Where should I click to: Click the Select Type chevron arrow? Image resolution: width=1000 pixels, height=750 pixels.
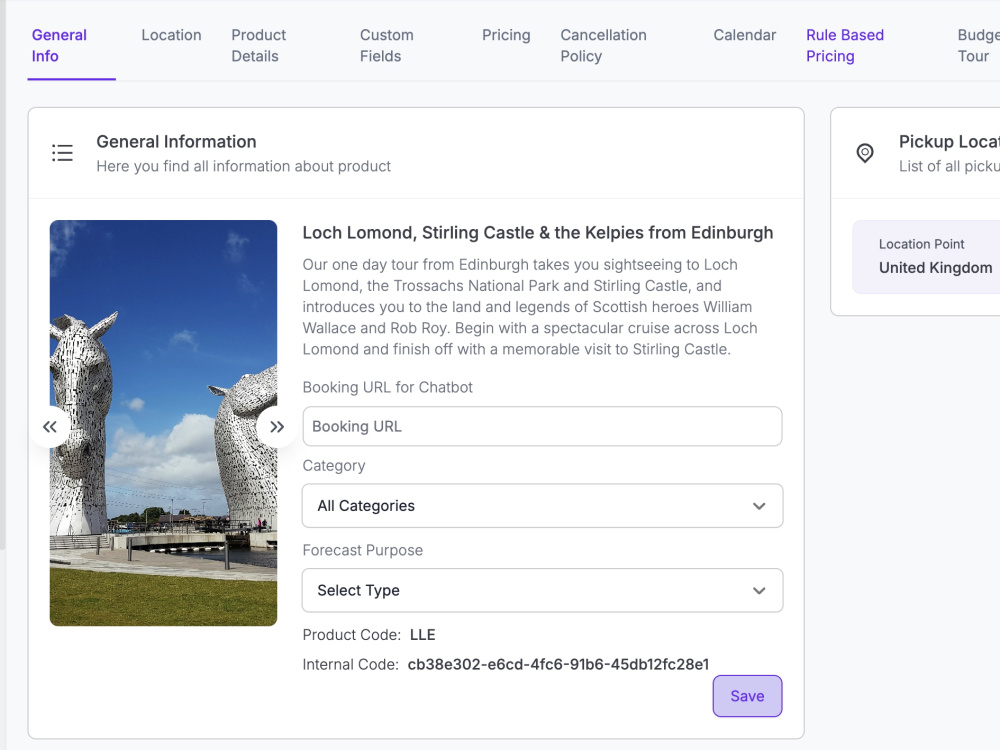coord(759,591)
